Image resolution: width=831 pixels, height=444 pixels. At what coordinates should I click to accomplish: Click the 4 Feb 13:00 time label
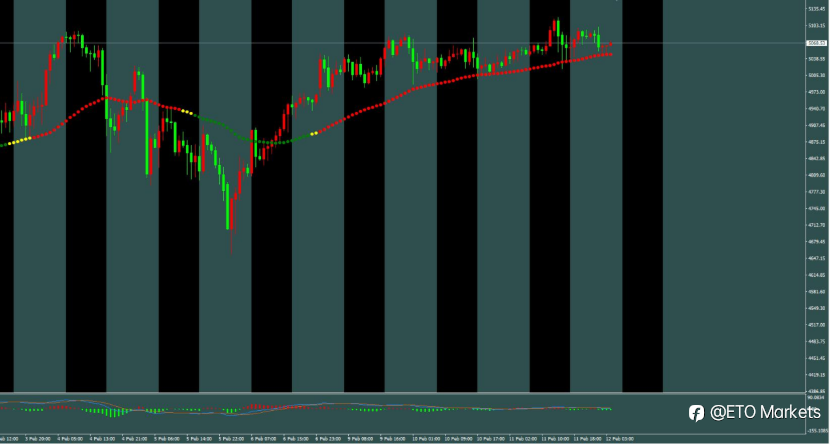(103, 439)
